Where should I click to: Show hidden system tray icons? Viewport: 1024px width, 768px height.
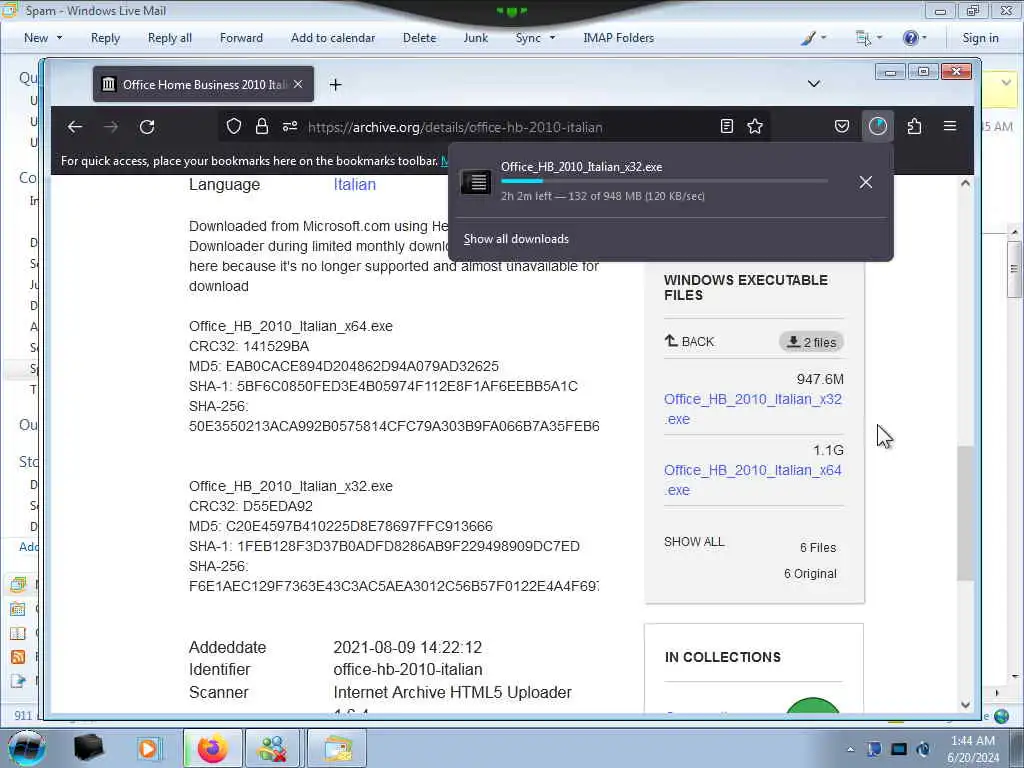[850, 749]
